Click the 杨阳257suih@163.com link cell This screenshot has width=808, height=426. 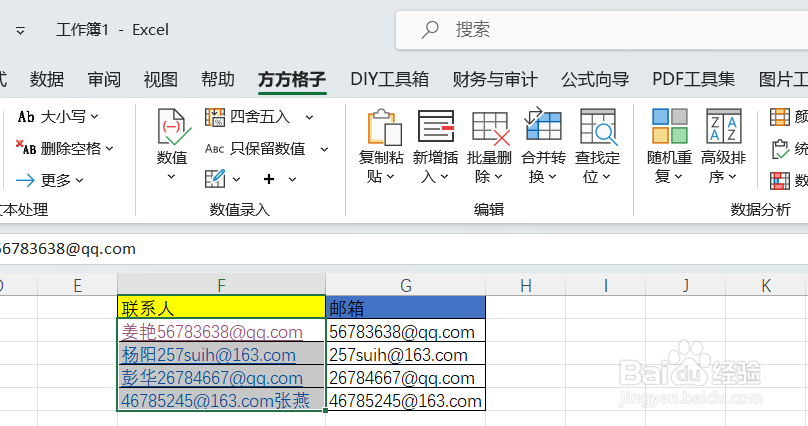point(222,354)
